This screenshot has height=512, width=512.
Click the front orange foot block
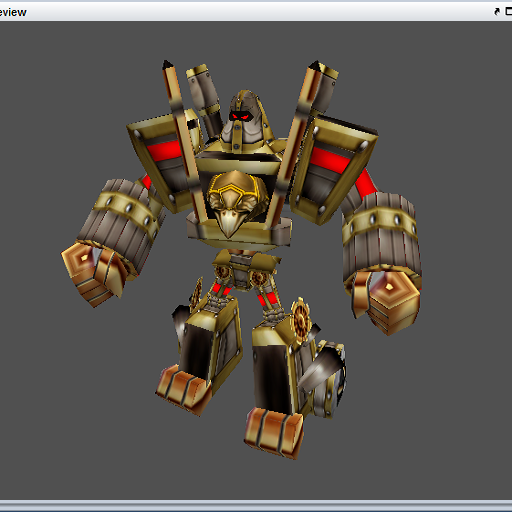(274, 432)
